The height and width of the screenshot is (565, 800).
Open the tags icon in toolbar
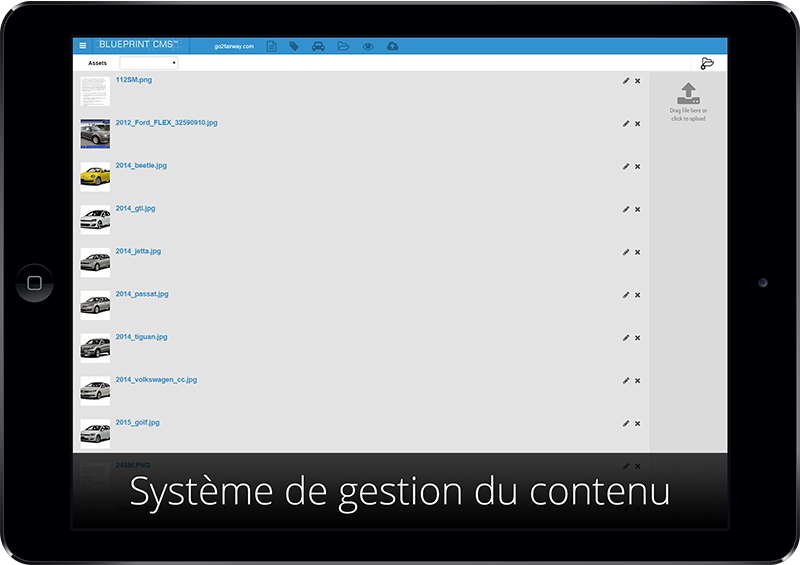[x=294, y=46]
